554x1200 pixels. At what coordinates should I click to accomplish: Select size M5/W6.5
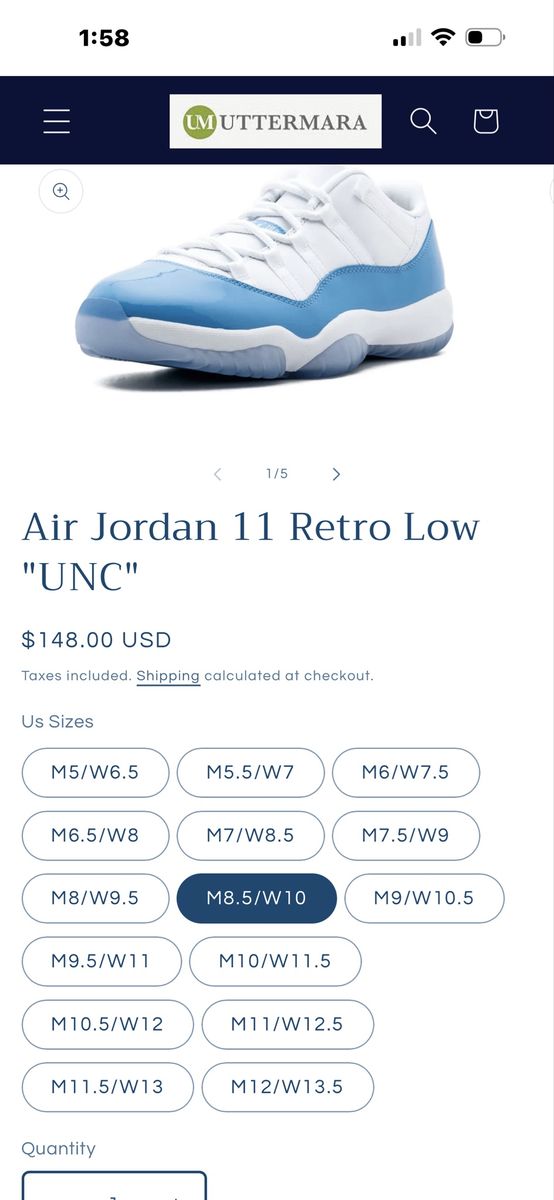(x=95, y=772)
